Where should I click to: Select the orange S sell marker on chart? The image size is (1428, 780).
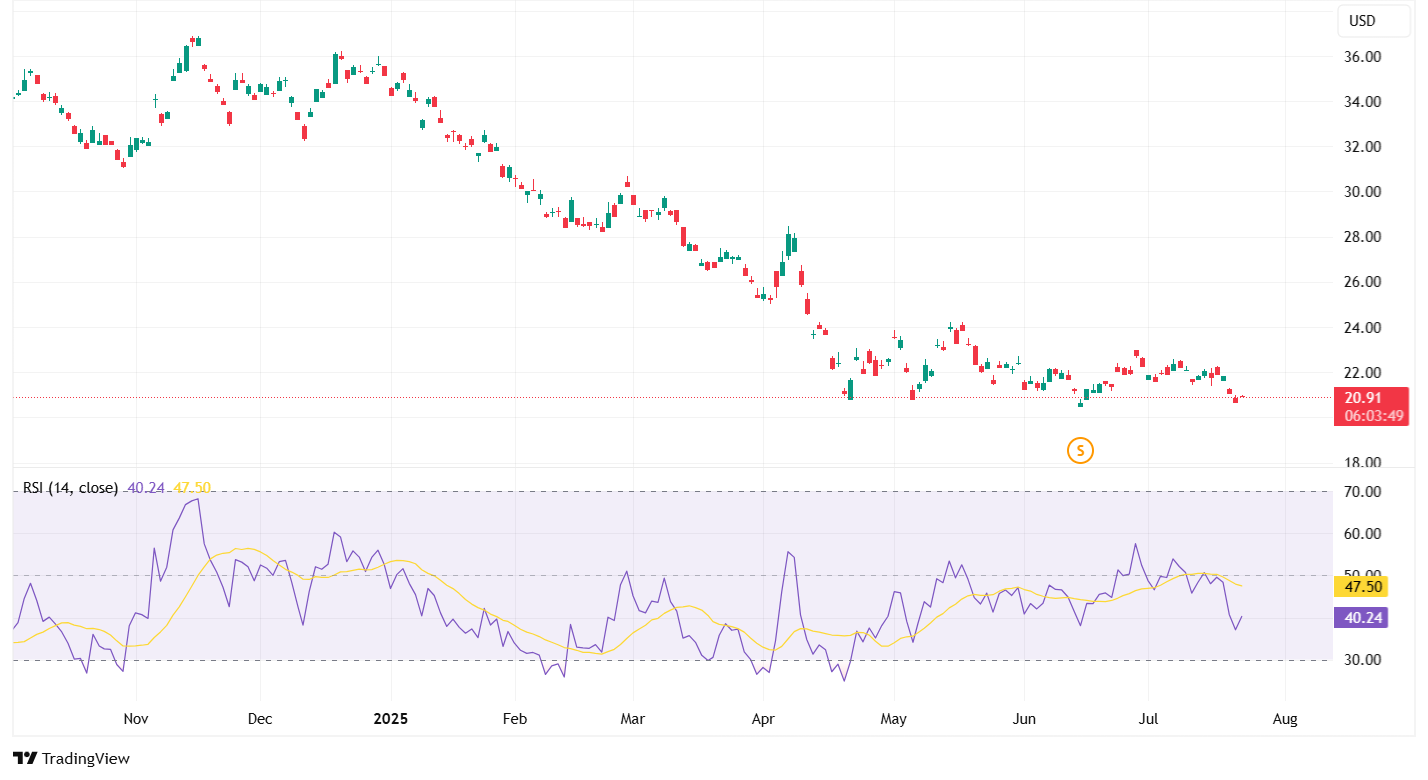[x=1080, y=451]
